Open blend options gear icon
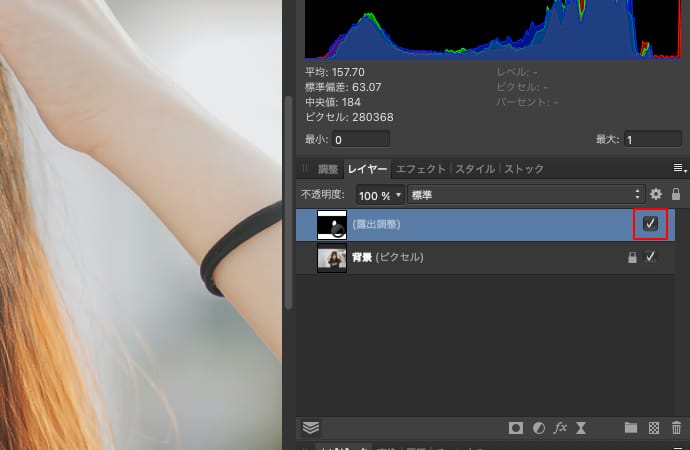Screen dimensions: 690x450 pos(656,194)
